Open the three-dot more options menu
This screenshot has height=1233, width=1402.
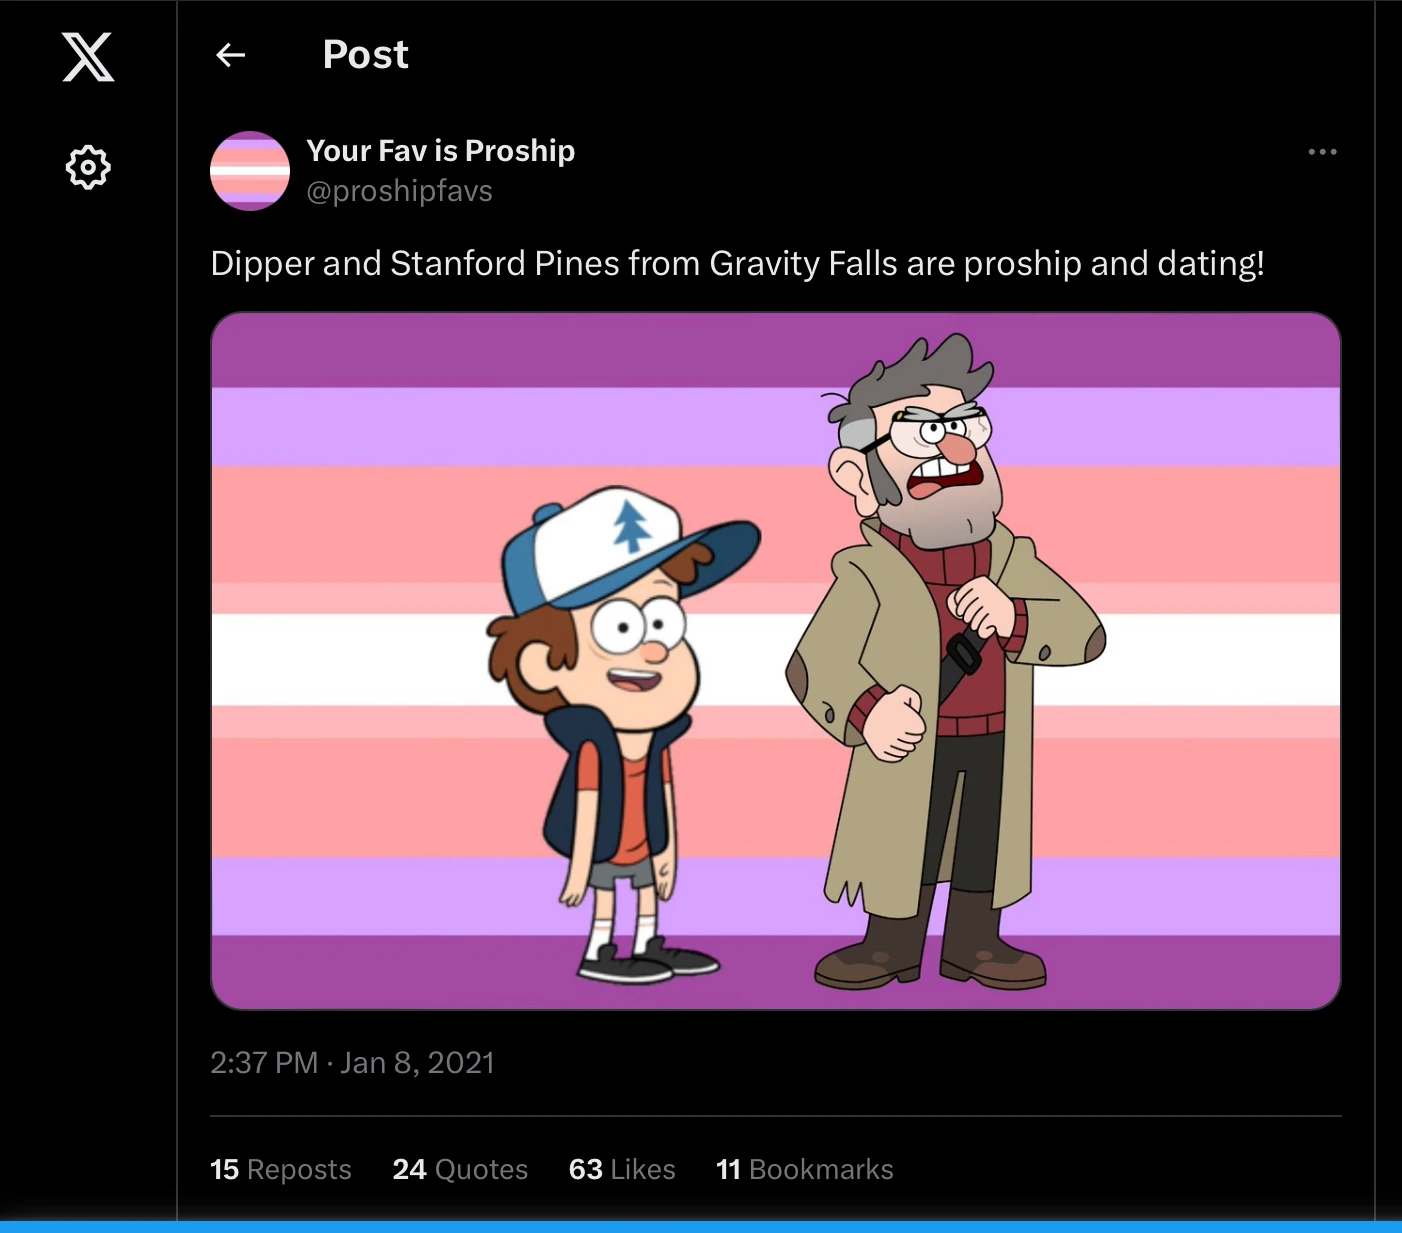pos(1322,152)
